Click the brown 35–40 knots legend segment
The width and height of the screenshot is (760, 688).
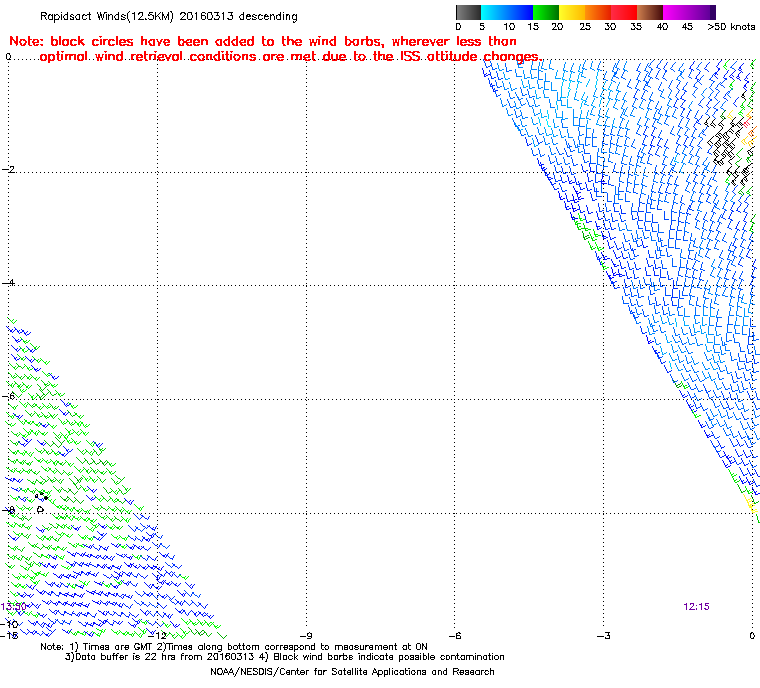[650, 12]
